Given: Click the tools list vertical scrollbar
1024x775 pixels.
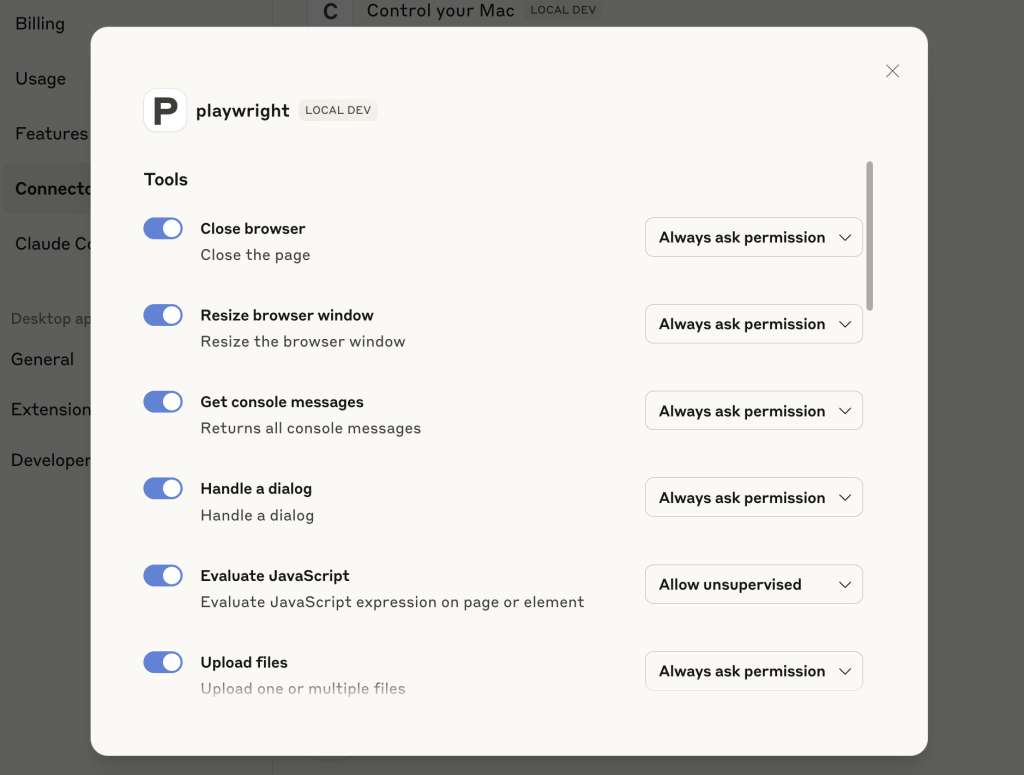Looking at the screenshot, I should coord(870,235).
